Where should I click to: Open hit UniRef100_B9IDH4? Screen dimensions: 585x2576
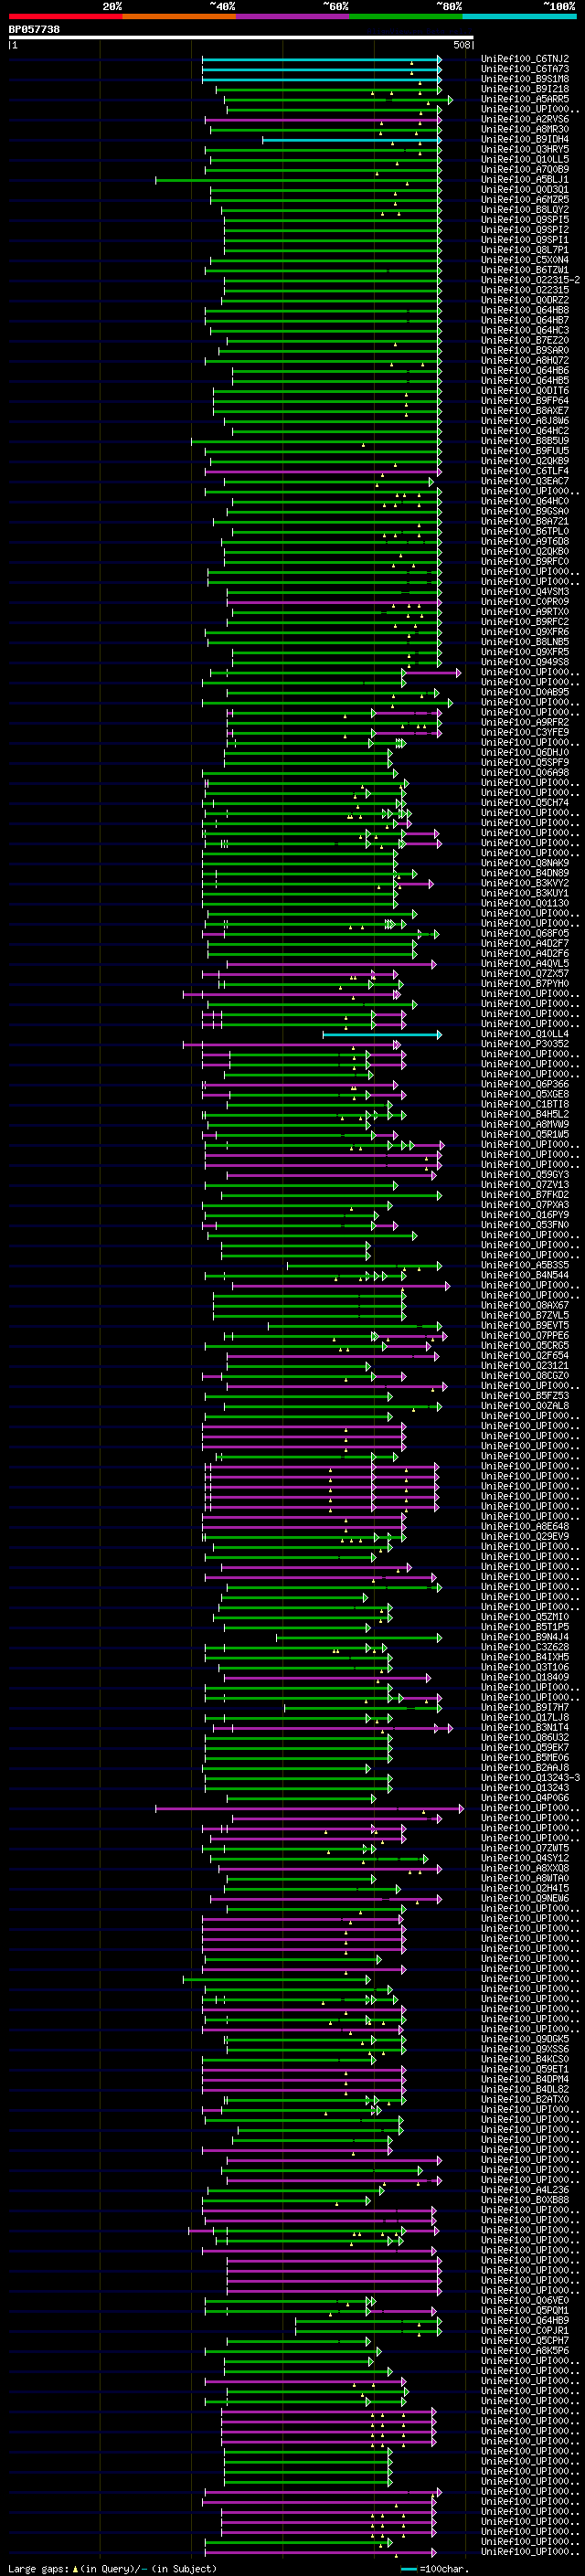[525, 139]
